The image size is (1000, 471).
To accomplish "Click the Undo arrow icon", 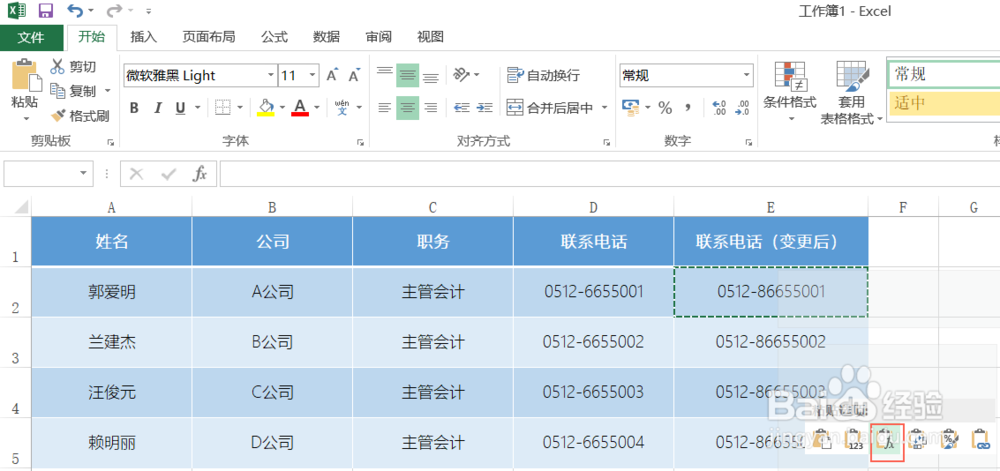I will pyautogui.click(x=76, y=11).
